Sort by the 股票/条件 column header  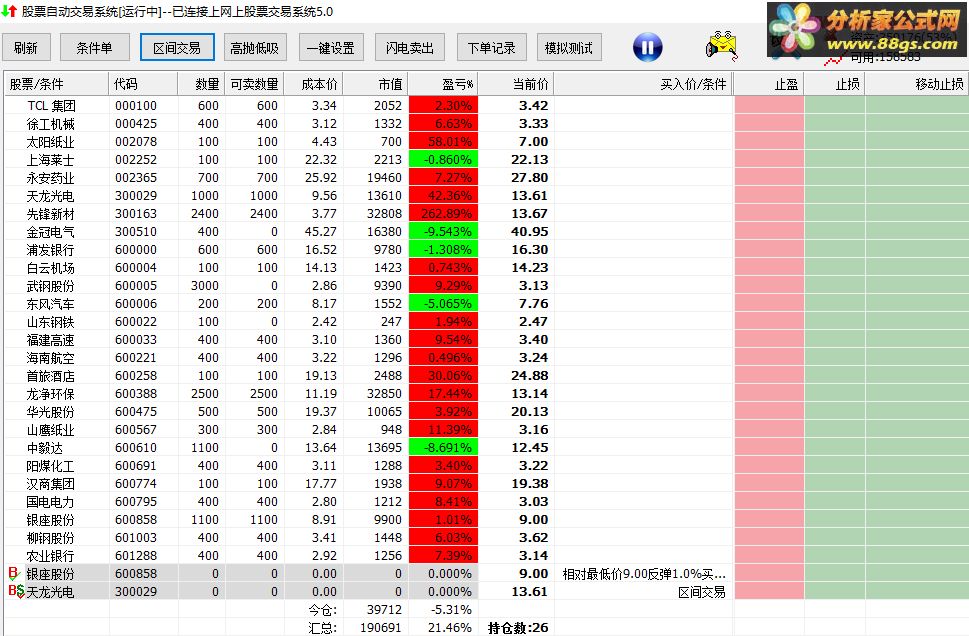(x=57, y=84)
